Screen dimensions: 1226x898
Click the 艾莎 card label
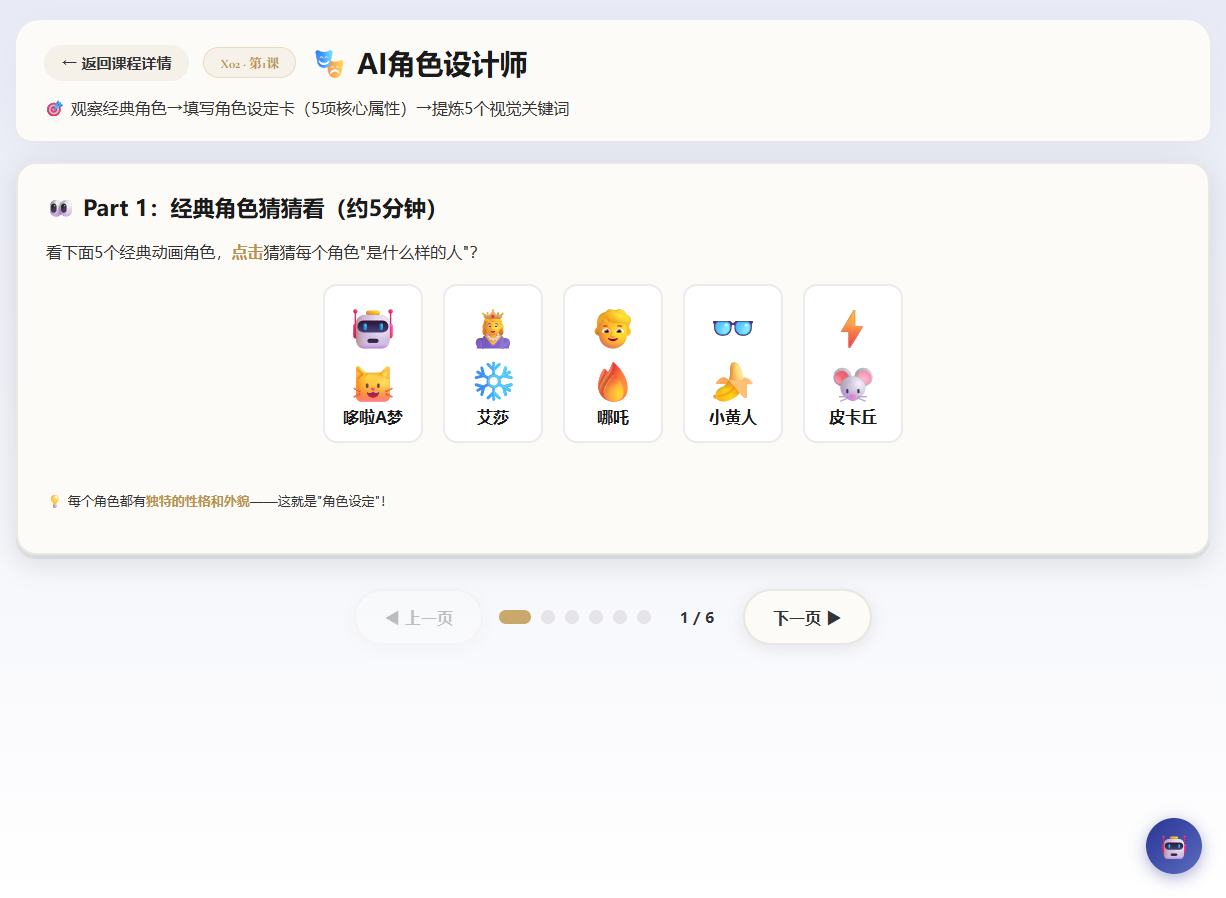(493, 417)
